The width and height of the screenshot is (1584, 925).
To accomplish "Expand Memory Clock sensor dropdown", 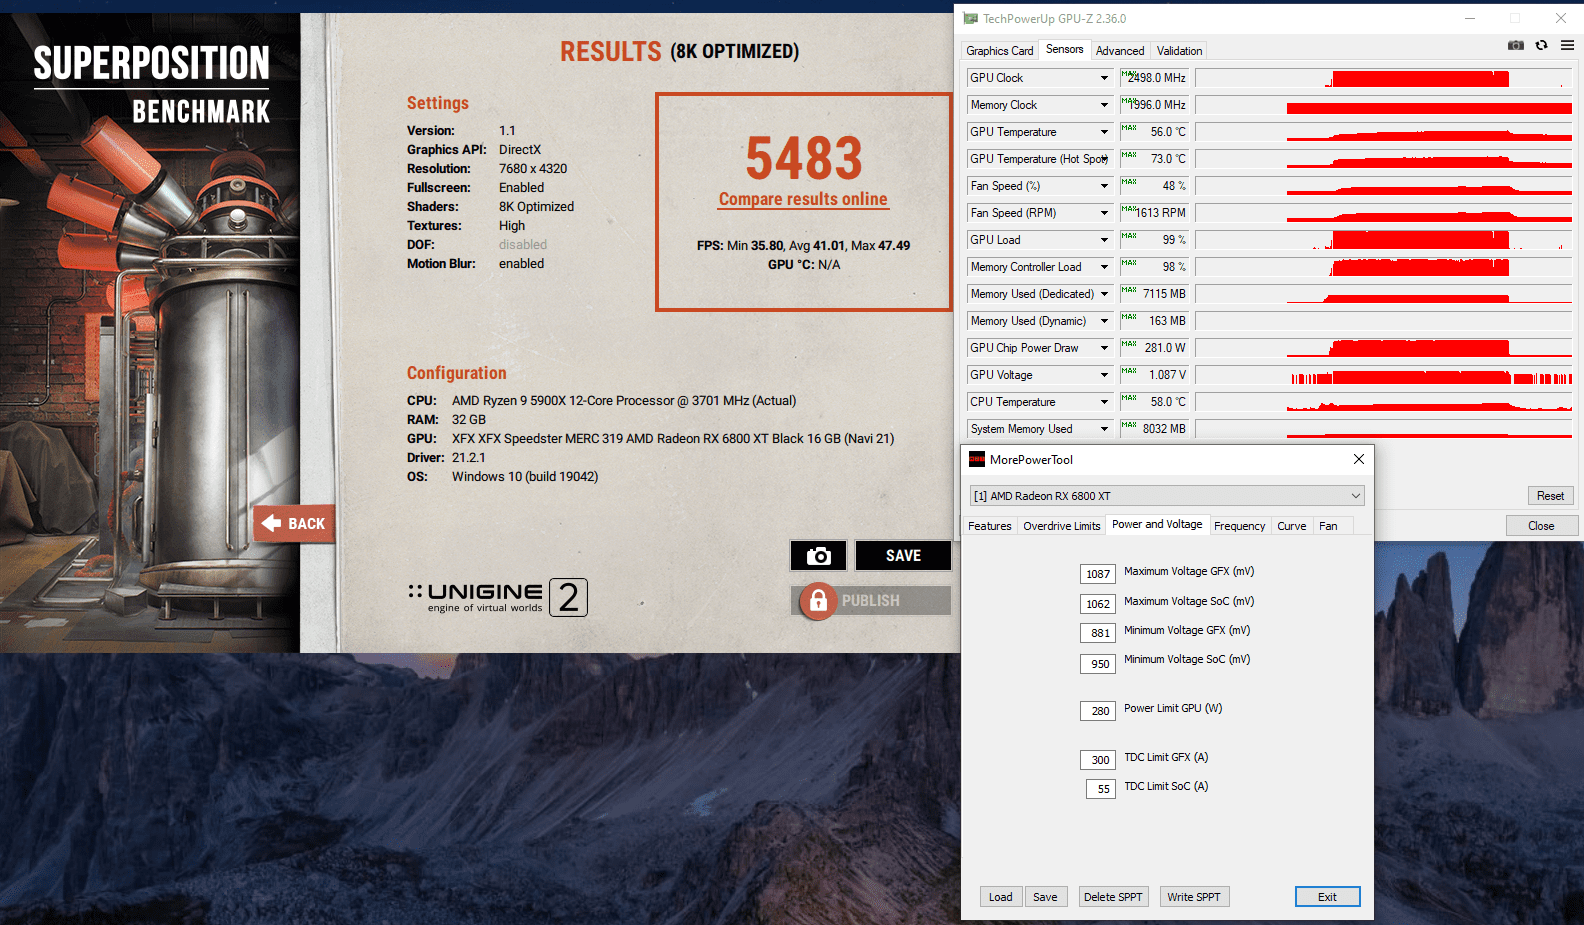I will tap(1104, 105).
